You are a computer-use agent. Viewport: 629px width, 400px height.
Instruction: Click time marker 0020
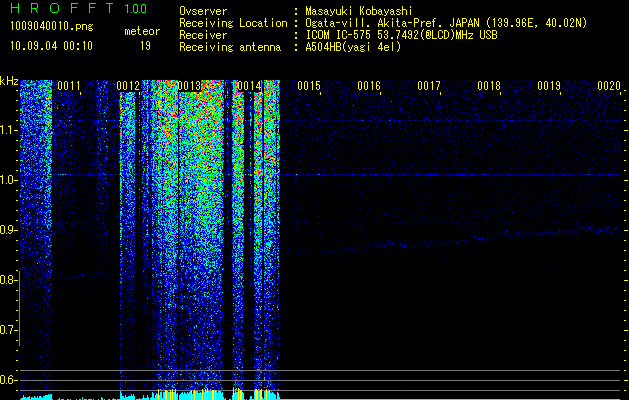[609, 86]
